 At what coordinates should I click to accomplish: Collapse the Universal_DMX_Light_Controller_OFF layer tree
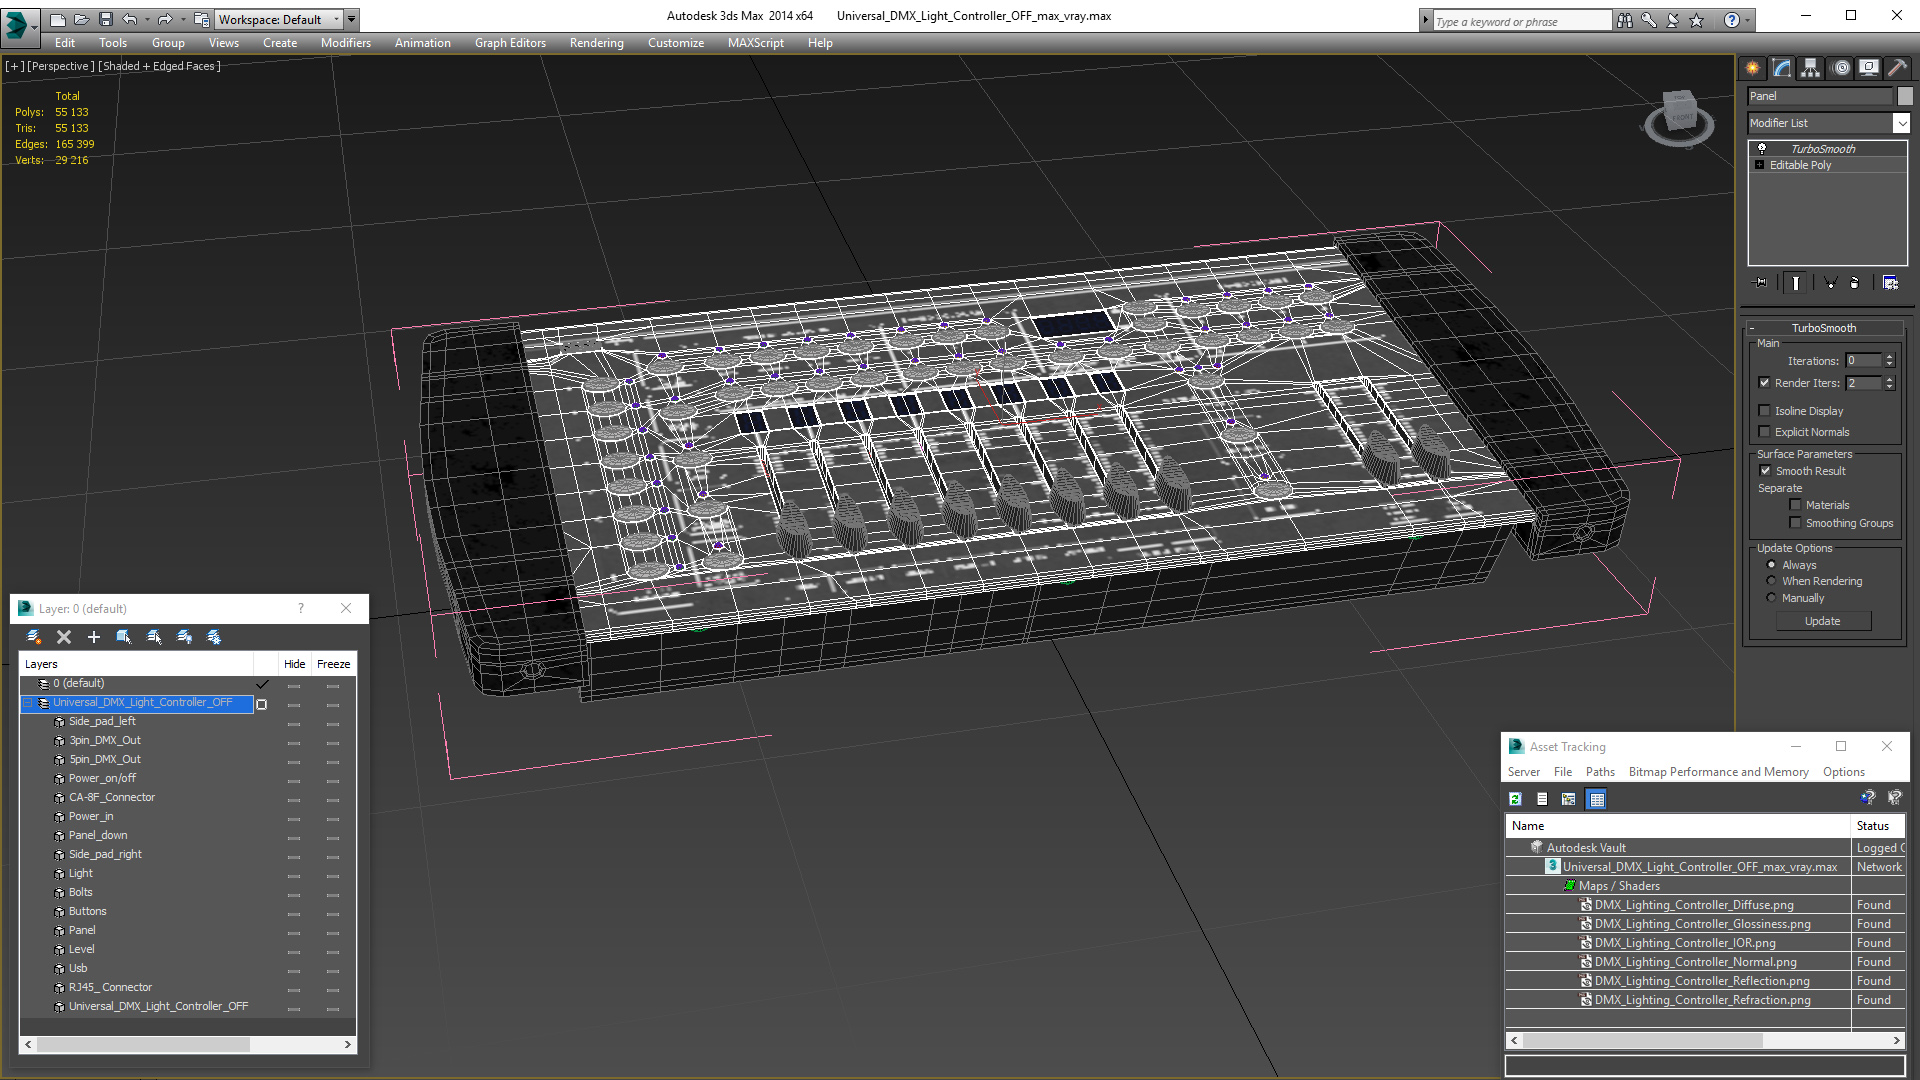pyautogui.click(x=28, y=703)
